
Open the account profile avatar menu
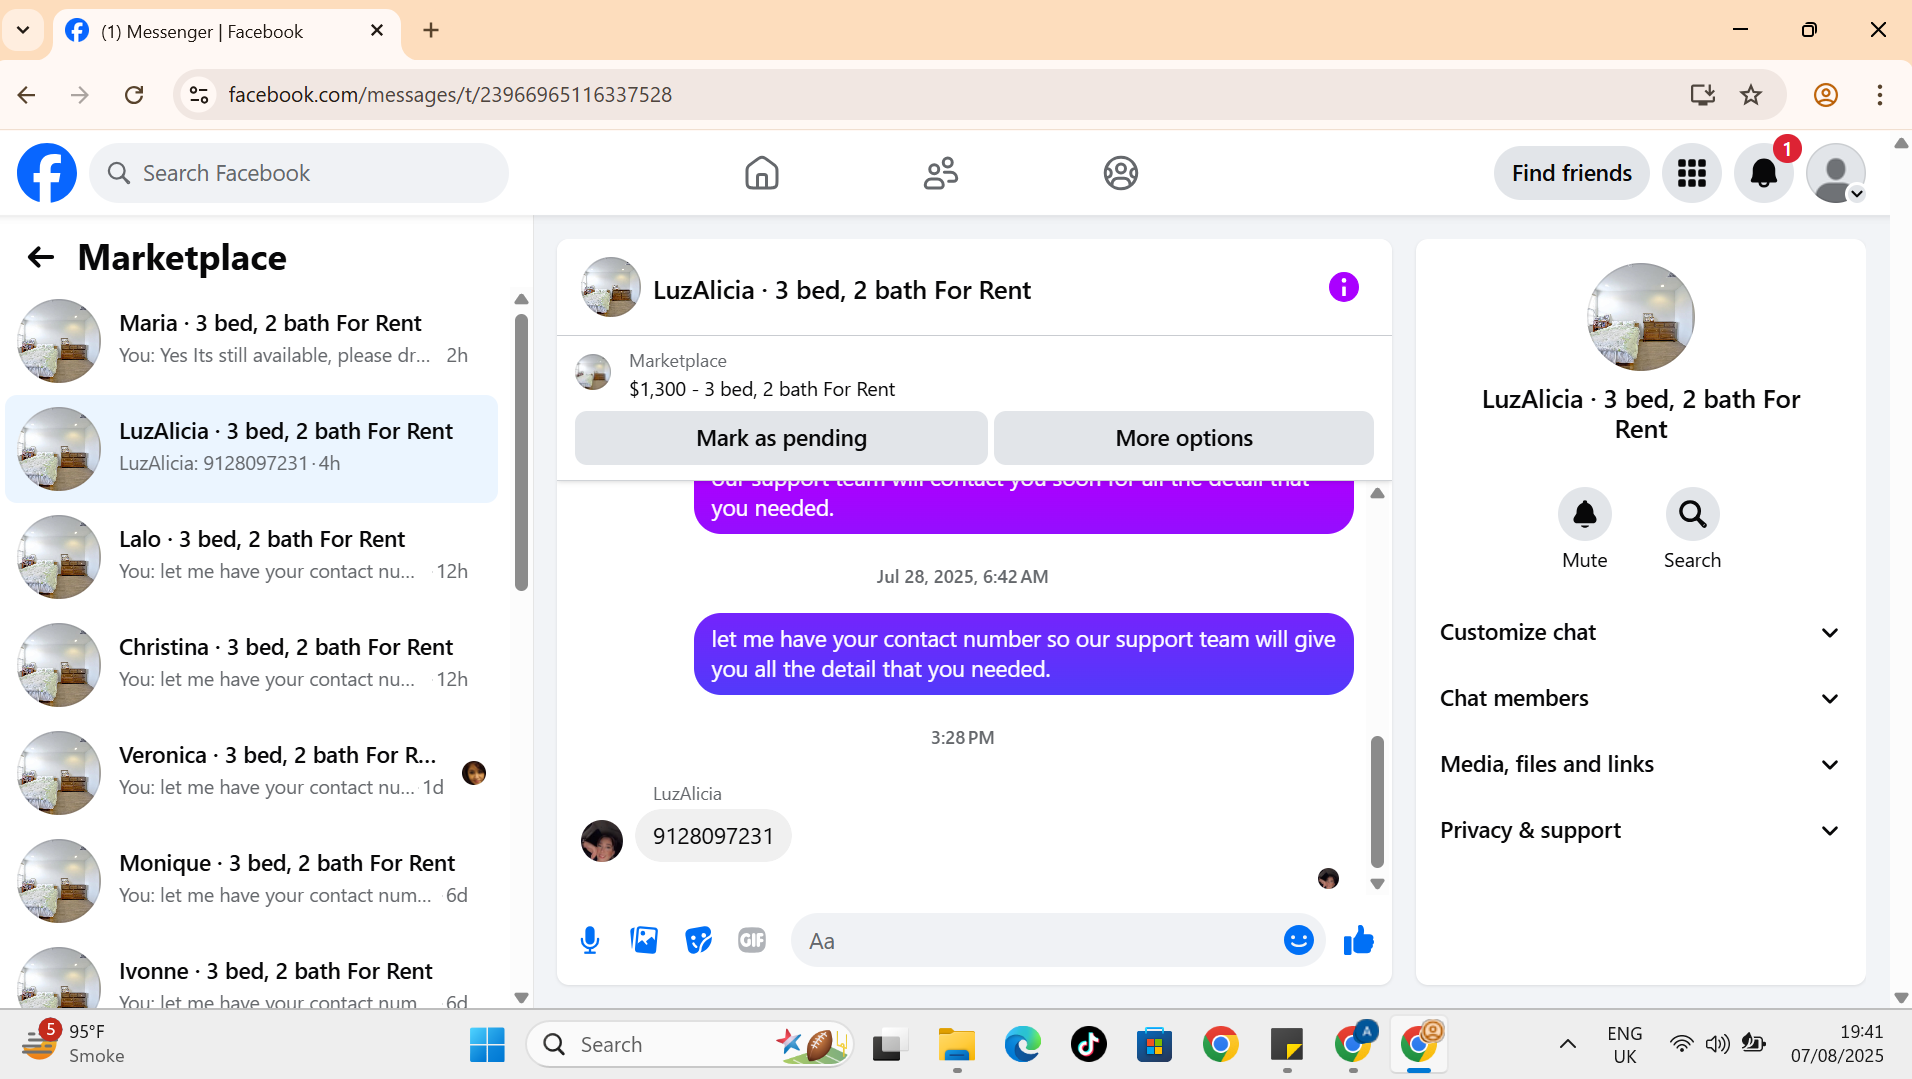click(1836, 173)
